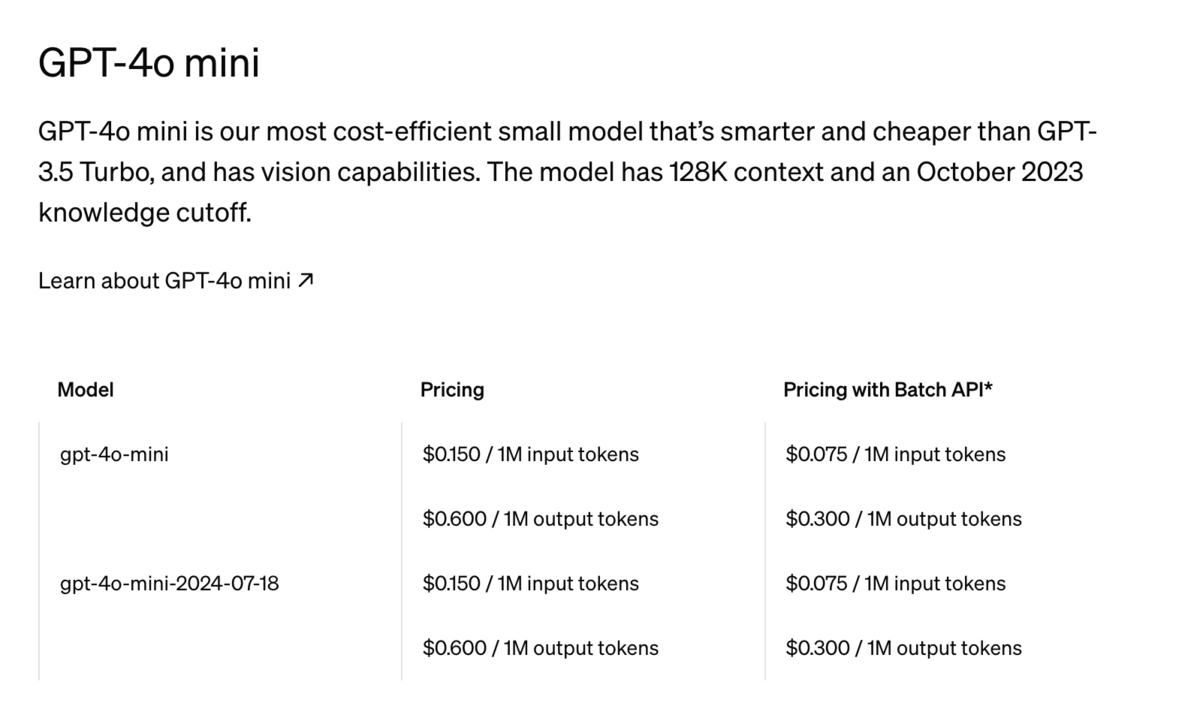Click the arrow icon after Learn about GPT-4o mini
The width and height of the screenshot is (1200, 706).
(x=306, y=281)
